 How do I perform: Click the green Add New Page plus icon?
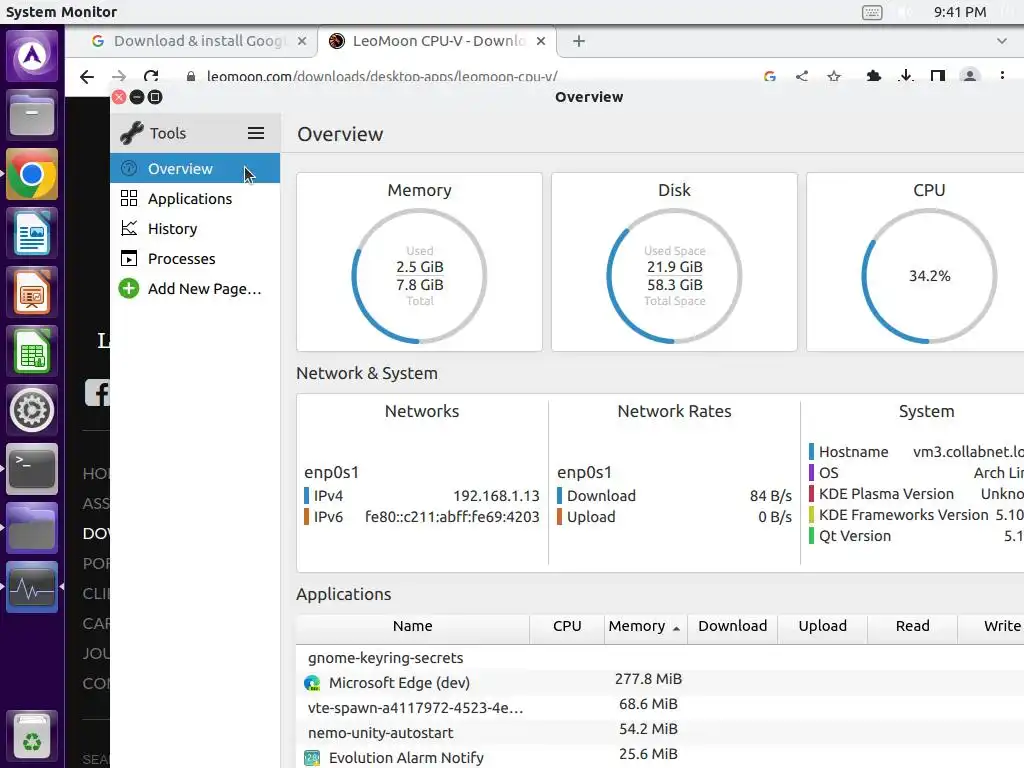point(129,289)
